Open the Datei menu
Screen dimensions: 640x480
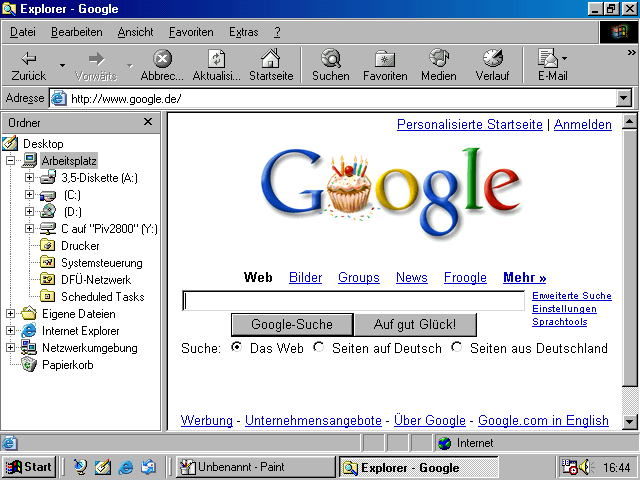pos(22,32)
